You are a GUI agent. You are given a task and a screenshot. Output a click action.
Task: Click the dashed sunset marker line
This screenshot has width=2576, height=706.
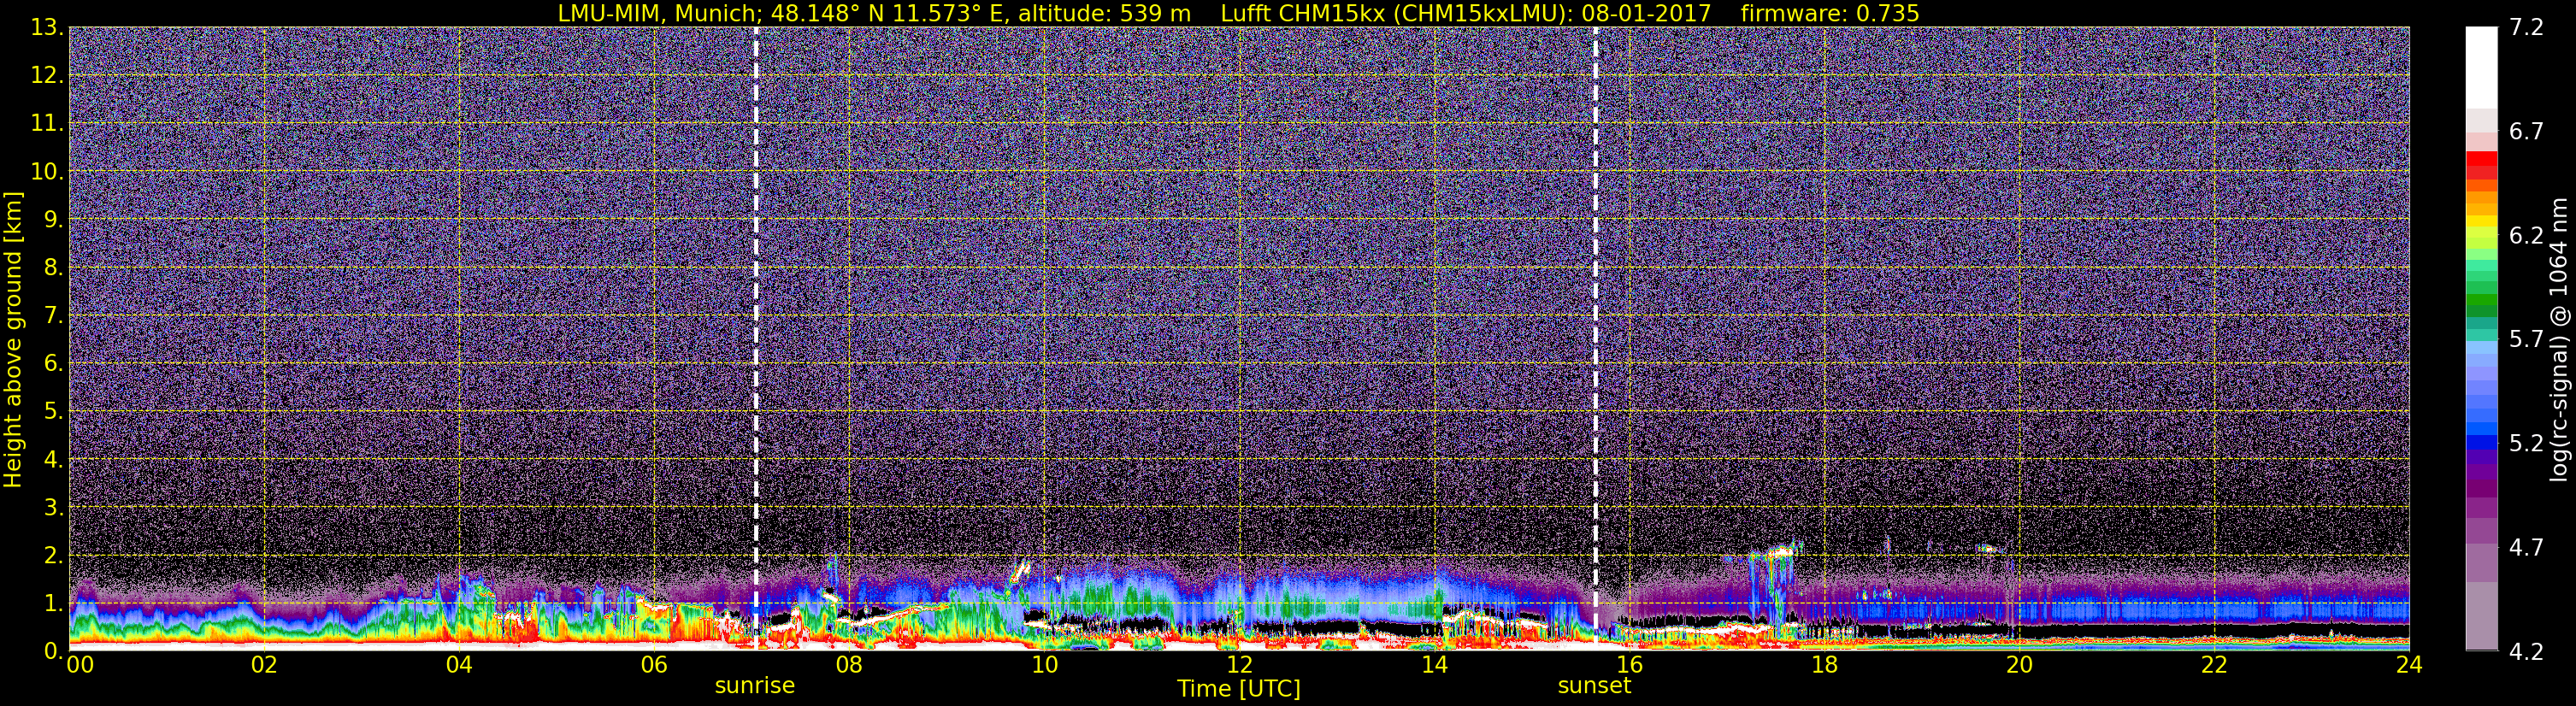(x=1595, y=338)
